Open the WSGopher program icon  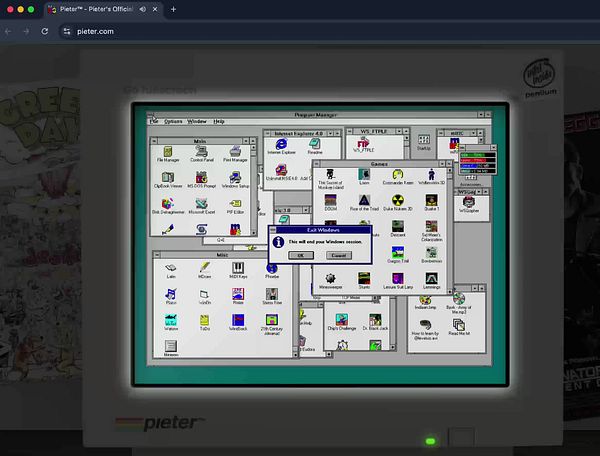(469, 205)
